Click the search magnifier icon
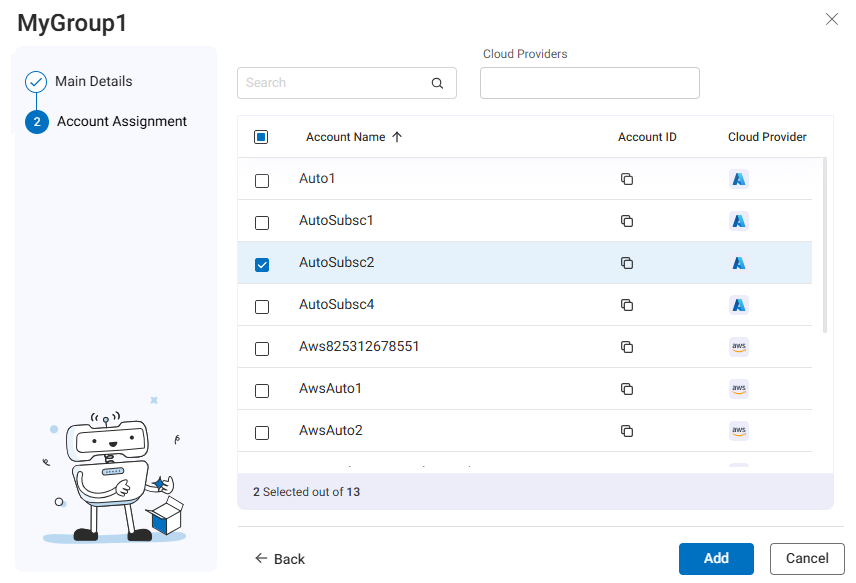The width and height of the screenshot is (856, 583). 437,84
